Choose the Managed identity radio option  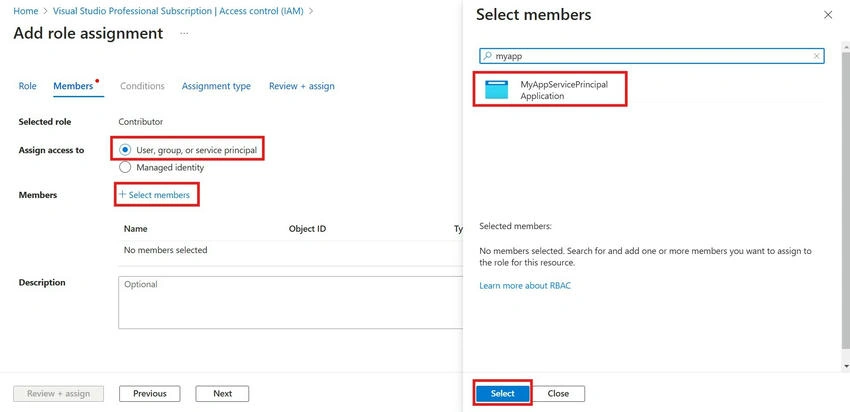point(125,168)
